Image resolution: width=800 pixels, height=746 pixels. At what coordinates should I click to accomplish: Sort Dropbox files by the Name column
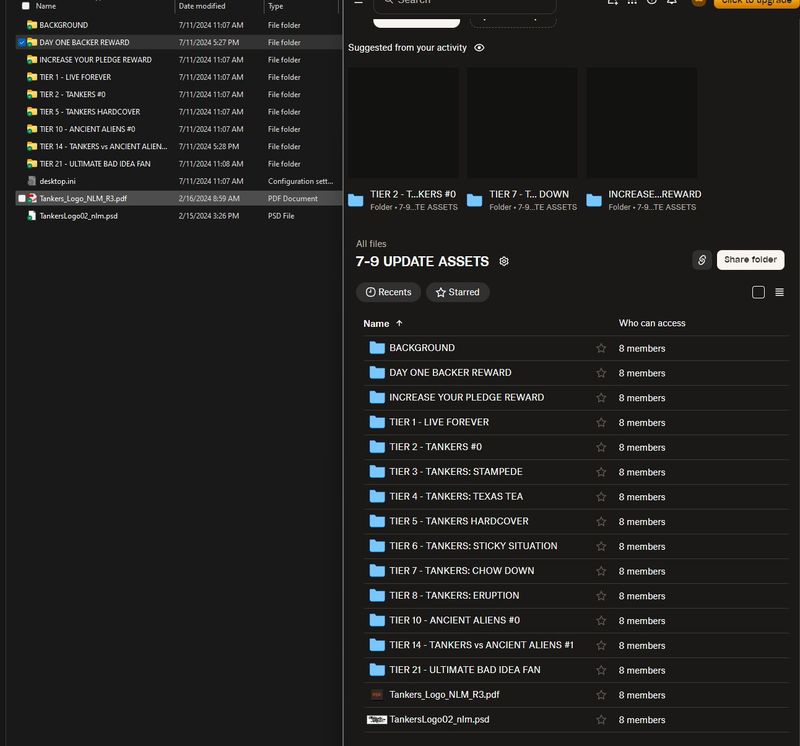click(376, 324)
